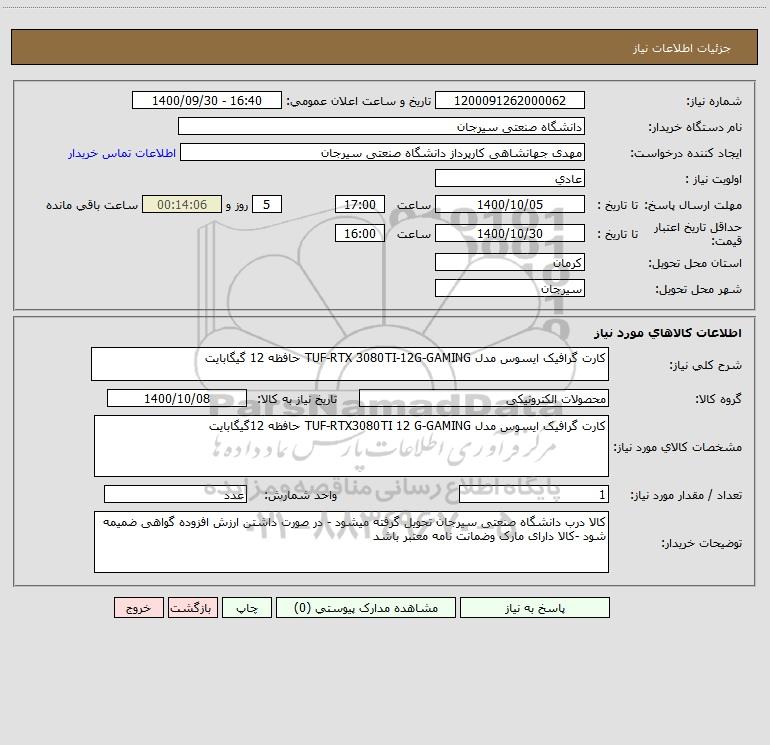
Task: Click delivery city field سیرجان
Action: tap(510, 288)
